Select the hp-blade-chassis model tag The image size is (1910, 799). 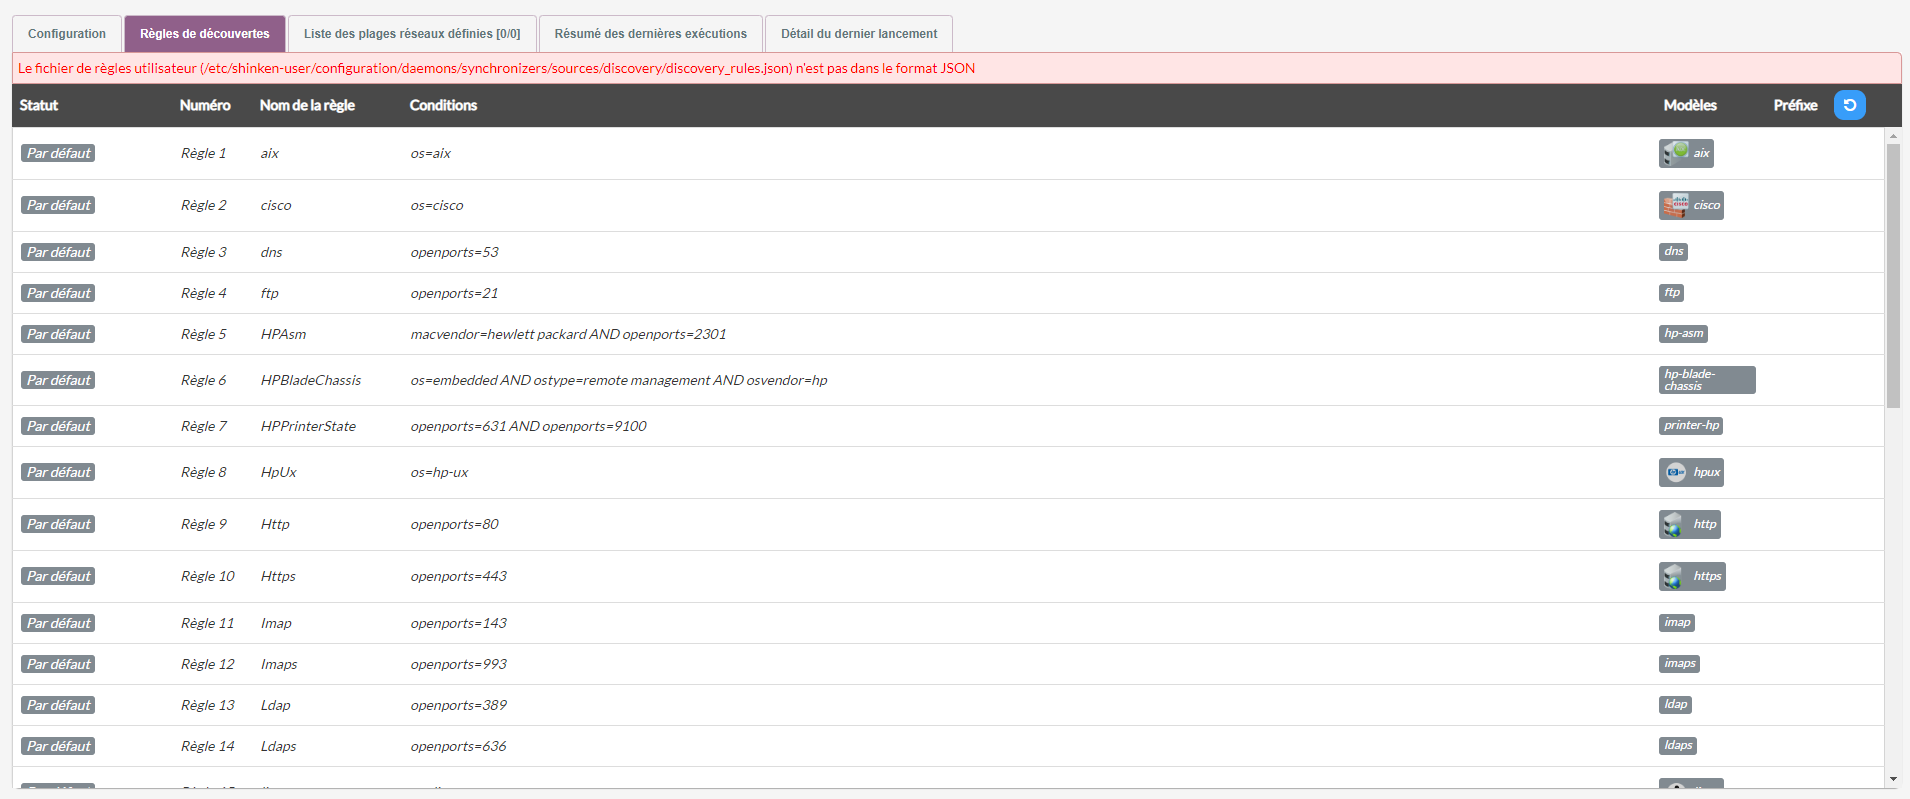[x=1706, y=380]
